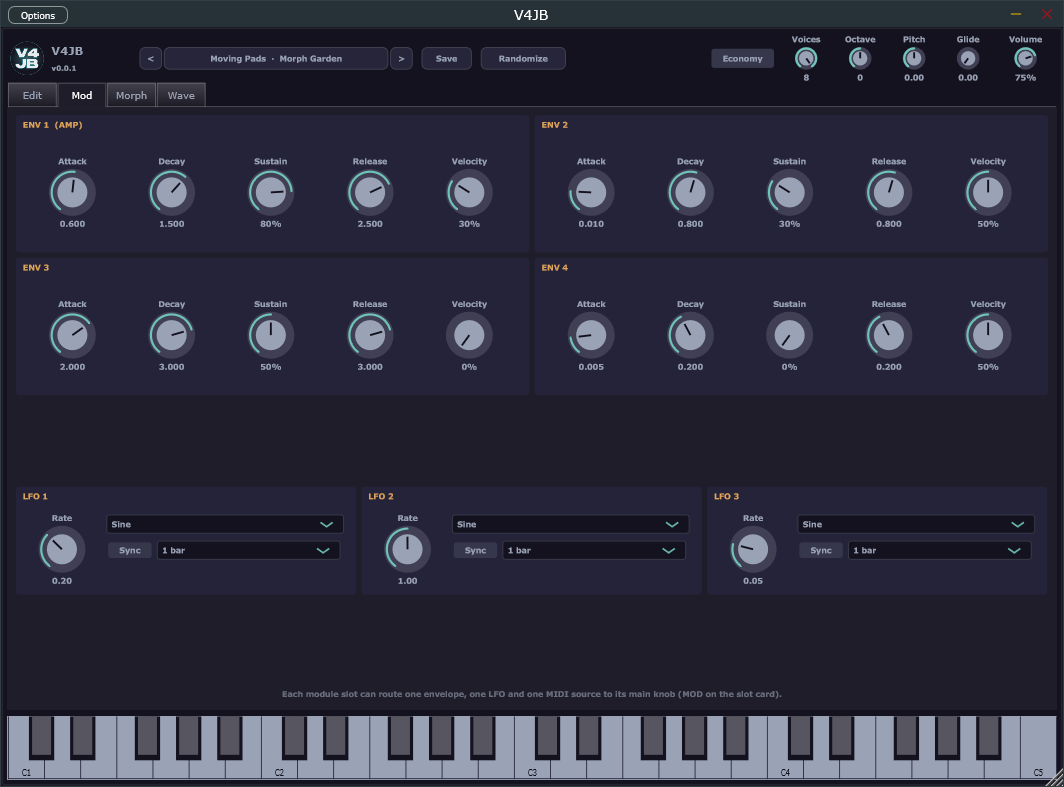
Task: Play the C3 key on keyboard
Action: pos(532,748)
